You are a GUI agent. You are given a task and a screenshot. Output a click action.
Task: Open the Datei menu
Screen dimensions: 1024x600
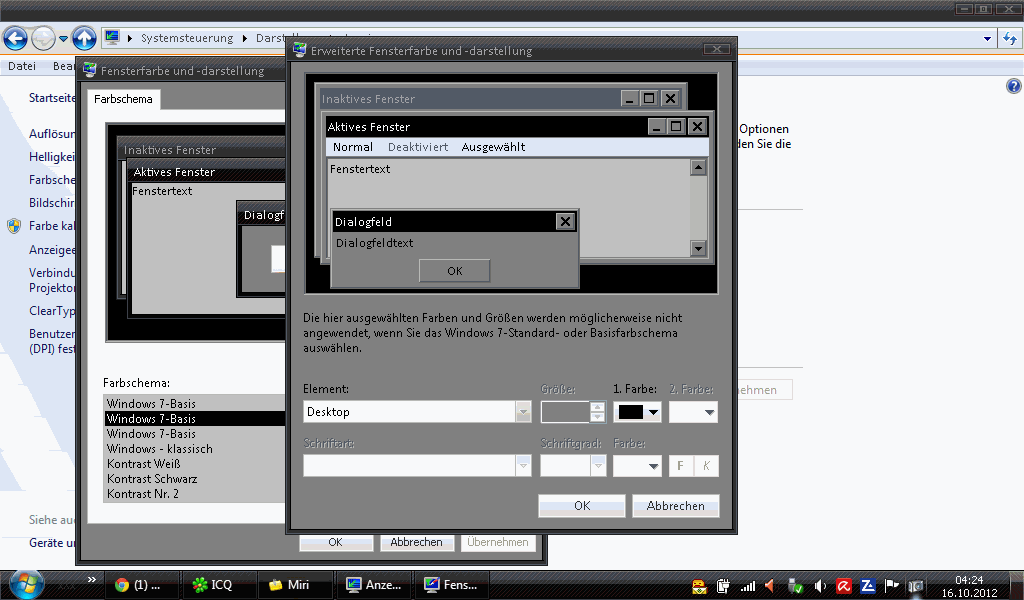21,66
